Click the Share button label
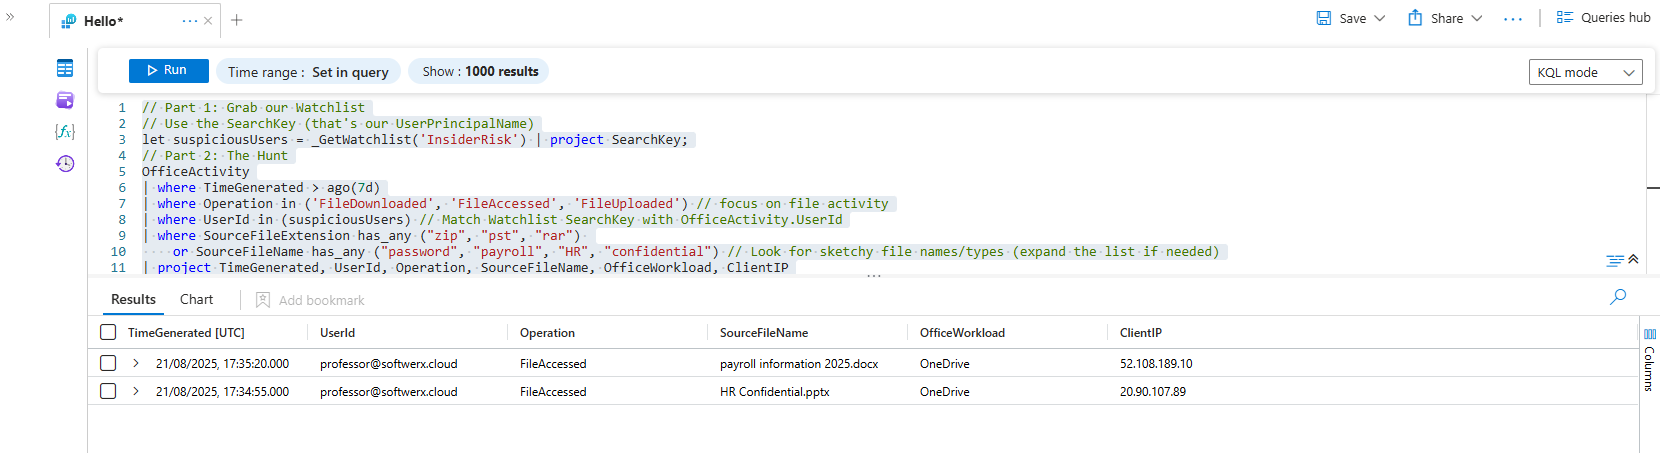Screen dimensions: 1675x453 click(1447, 18)
